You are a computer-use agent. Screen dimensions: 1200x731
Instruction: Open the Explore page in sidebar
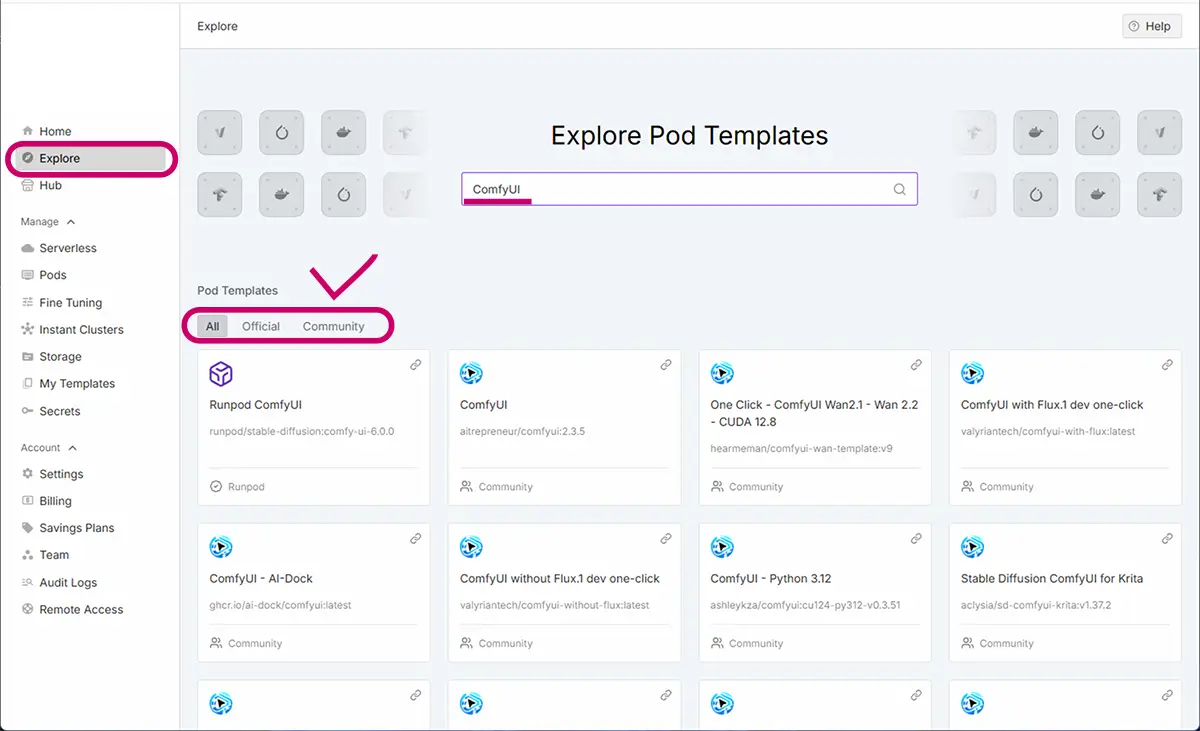pyautogui.click(x=92, y=158)
